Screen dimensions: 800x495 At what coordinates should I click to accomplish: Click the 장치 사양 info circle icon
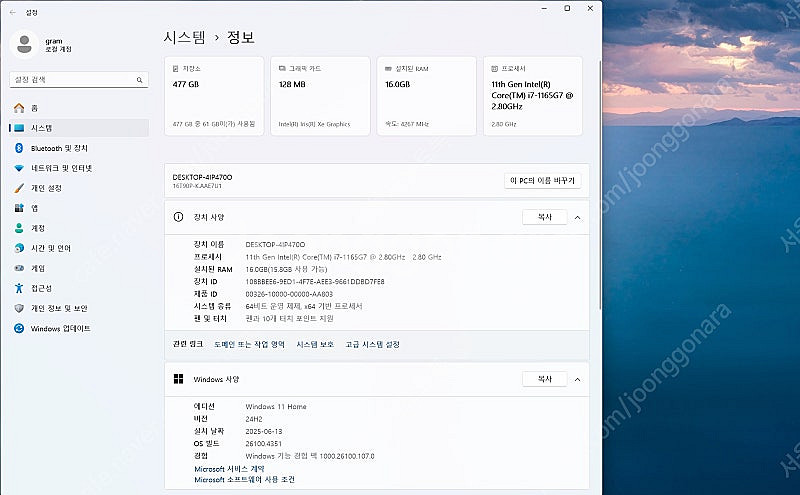(178, 217)
